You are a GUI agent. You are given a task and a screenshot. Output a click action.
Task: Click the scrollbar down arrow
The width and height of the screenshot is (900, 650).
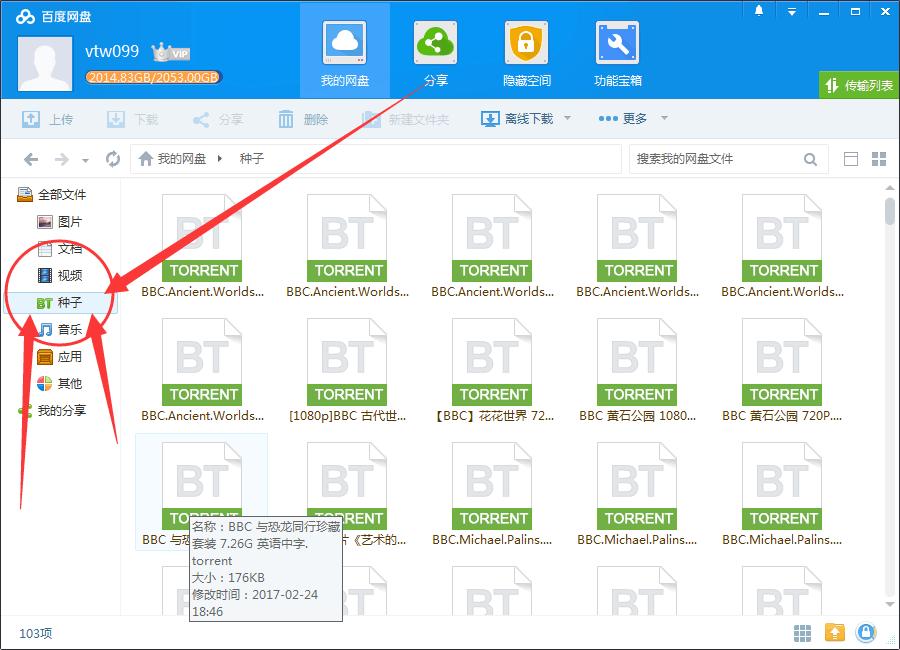[x=890, y=605]
